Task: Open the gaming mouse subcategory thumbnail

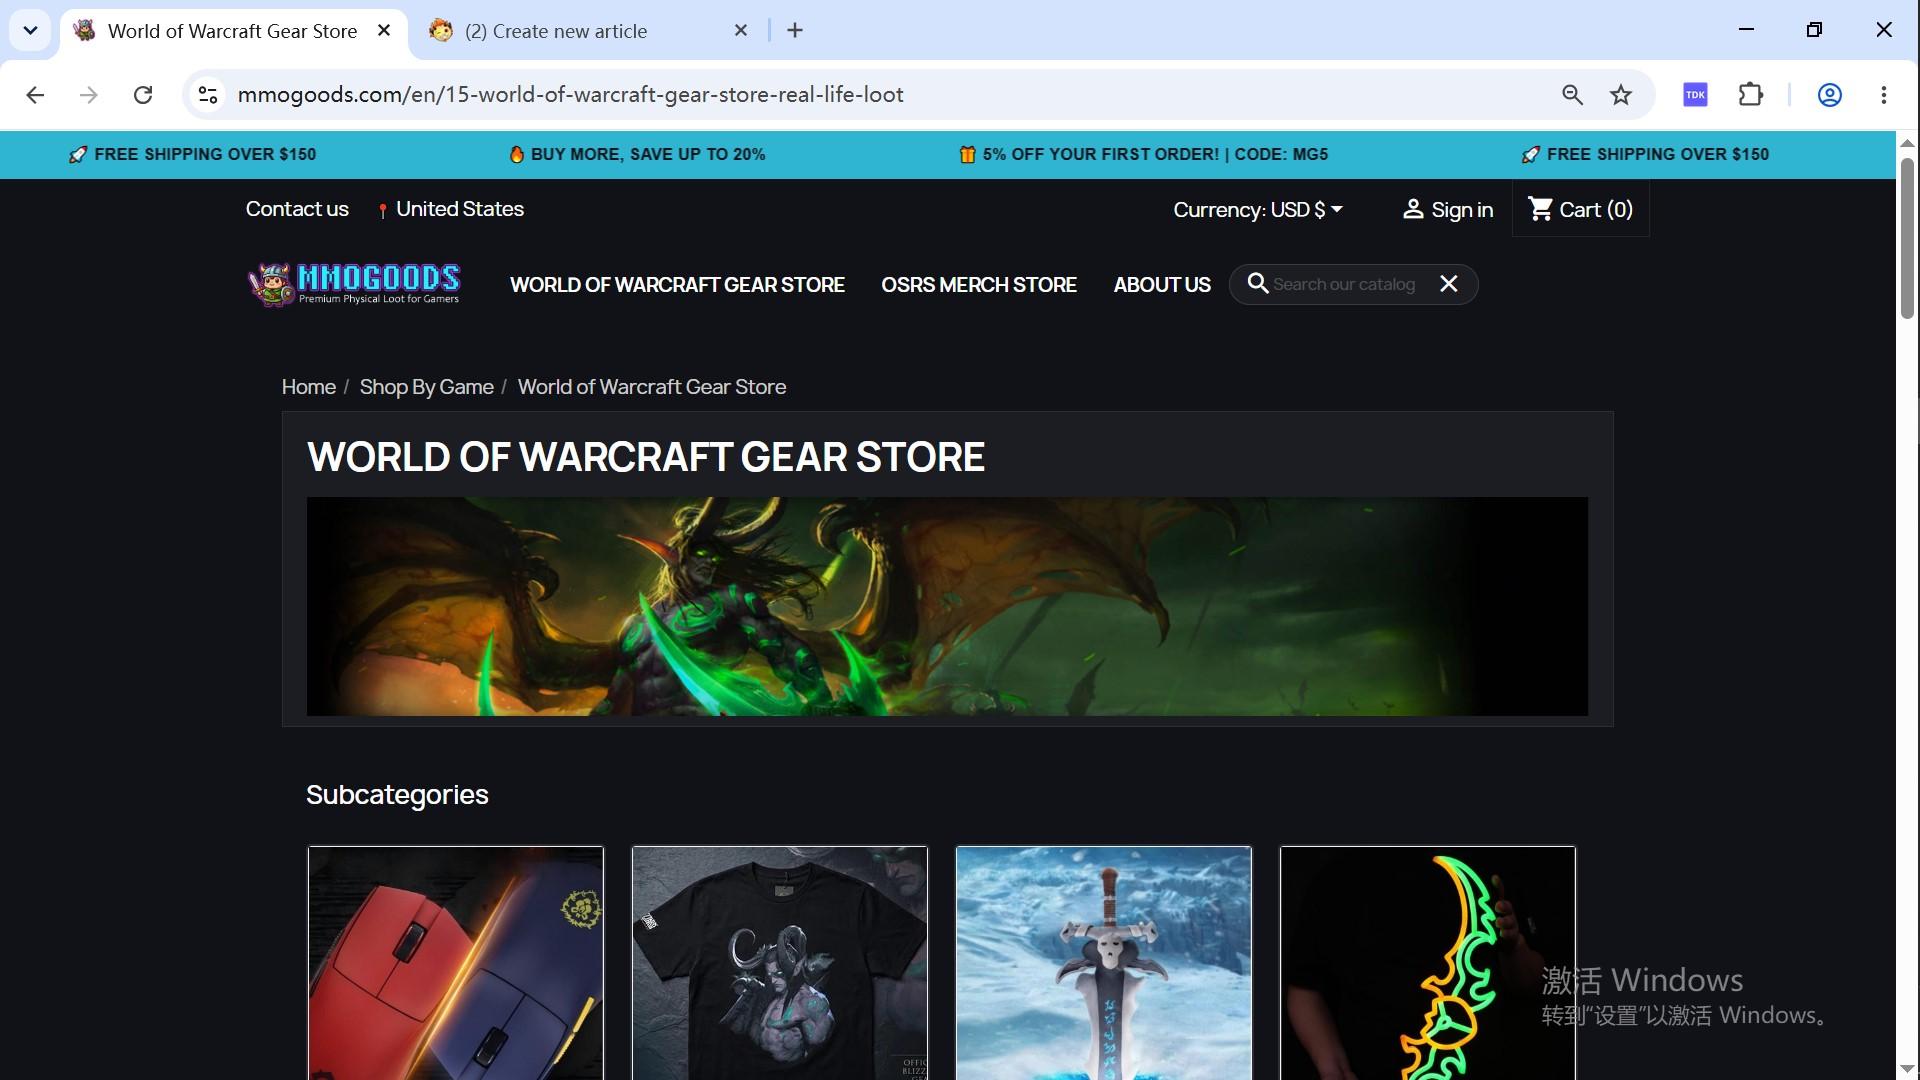Action: tap(456, 963)
